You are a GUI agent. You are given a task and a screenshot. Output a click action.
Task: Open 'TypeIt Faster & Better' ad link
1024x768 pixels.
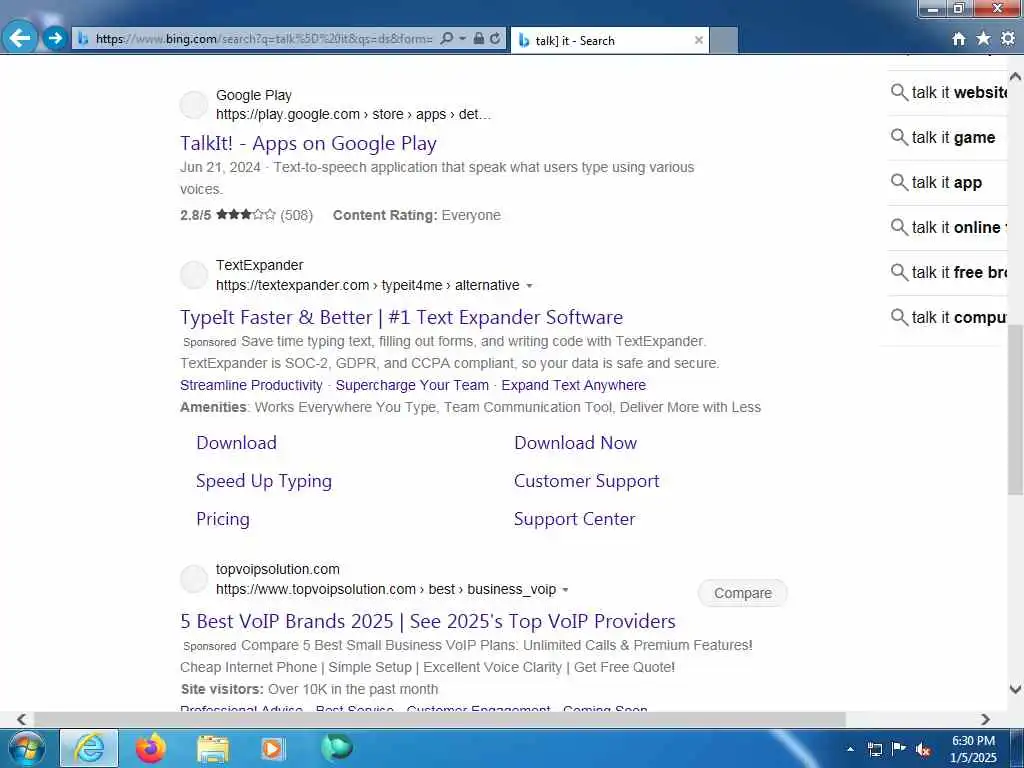402,317
